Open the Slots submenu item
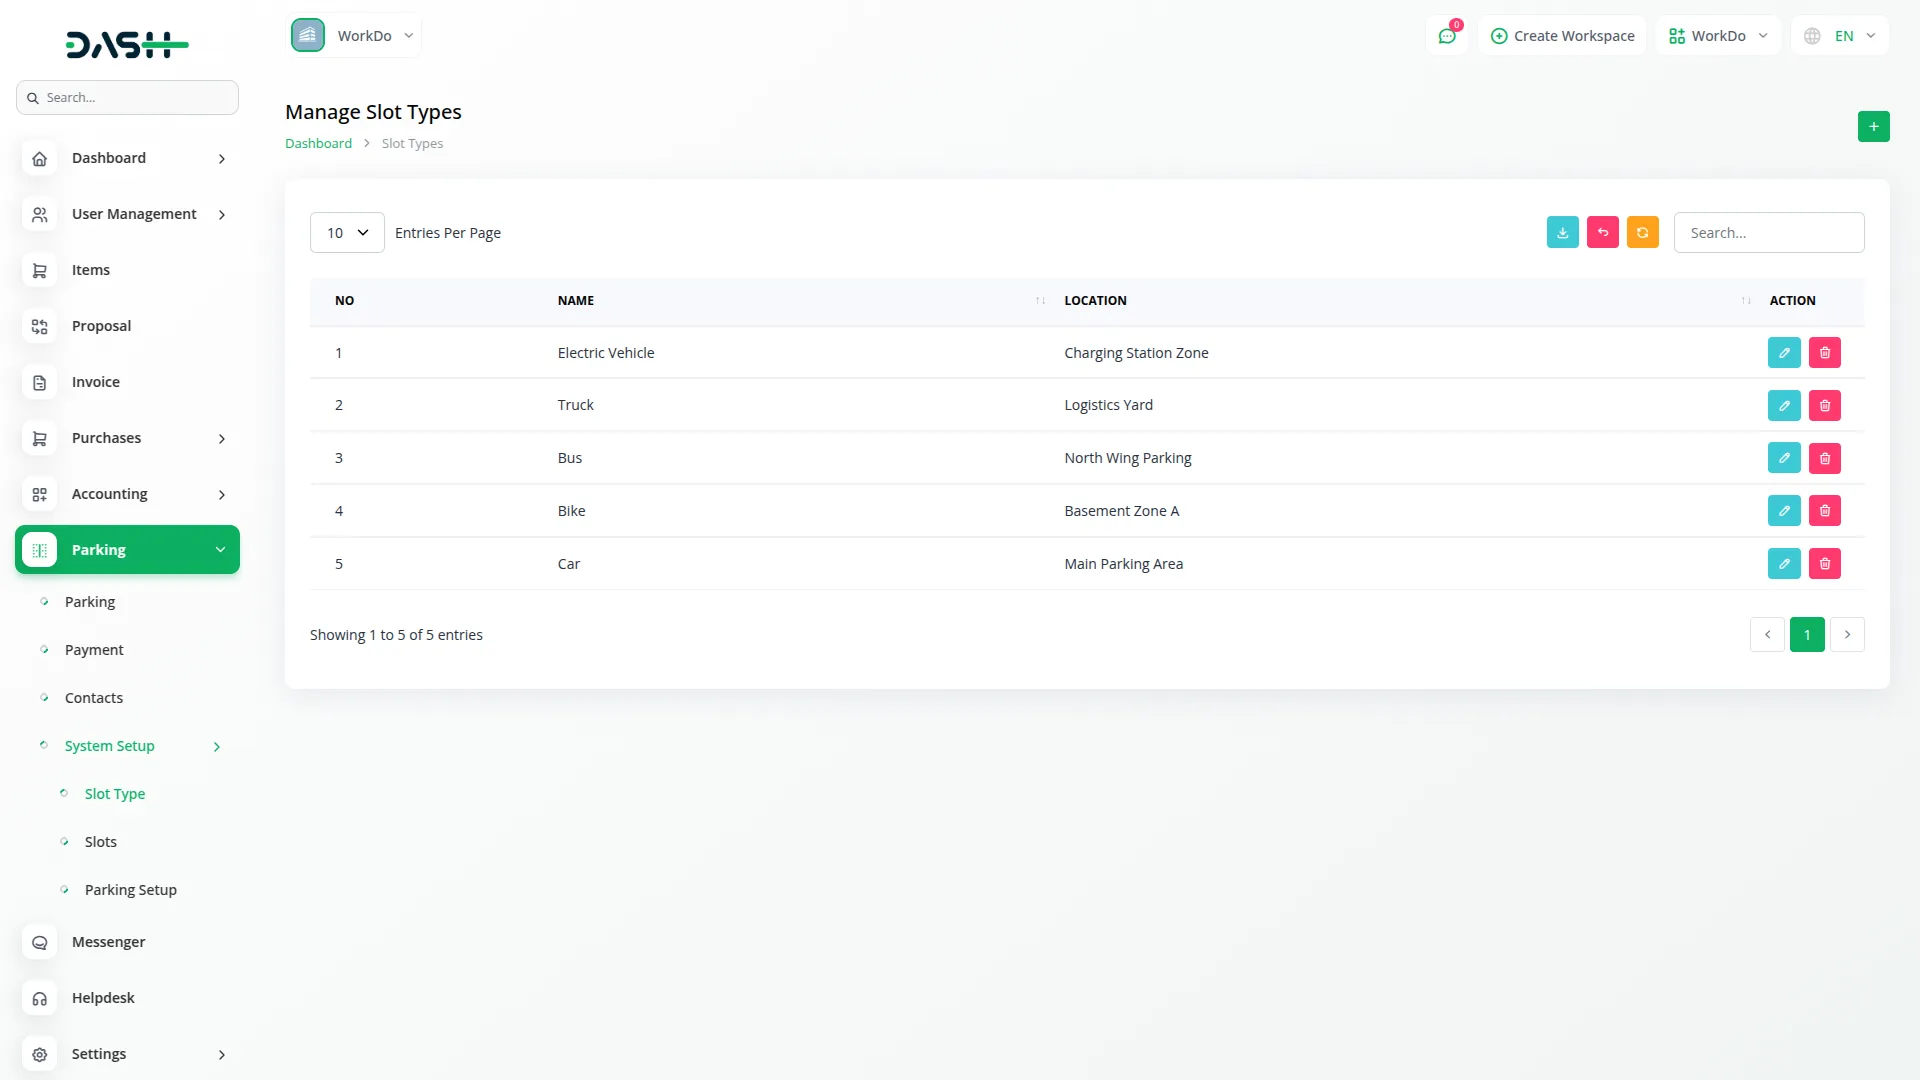The height and width of the screenshot is (1080, 1920). click(101, 842)
